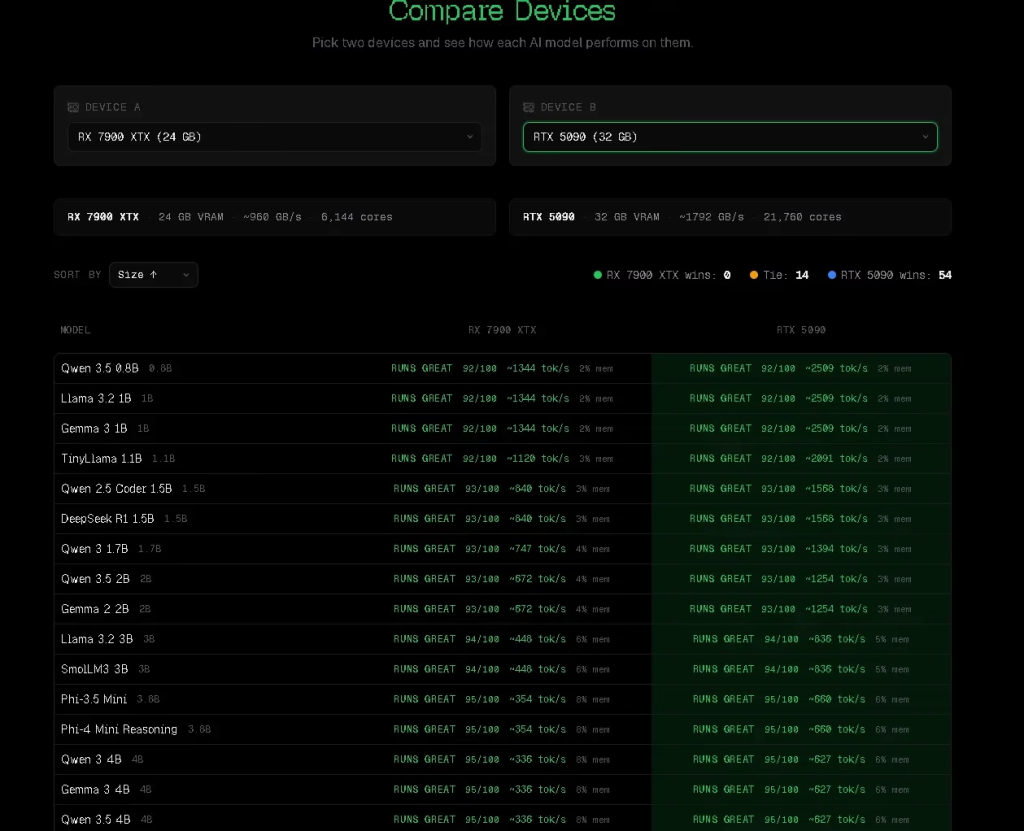Select the Qwen 3.5 0.8B model row
Viewport: 1024px width, 831px height.
[100, 368]
